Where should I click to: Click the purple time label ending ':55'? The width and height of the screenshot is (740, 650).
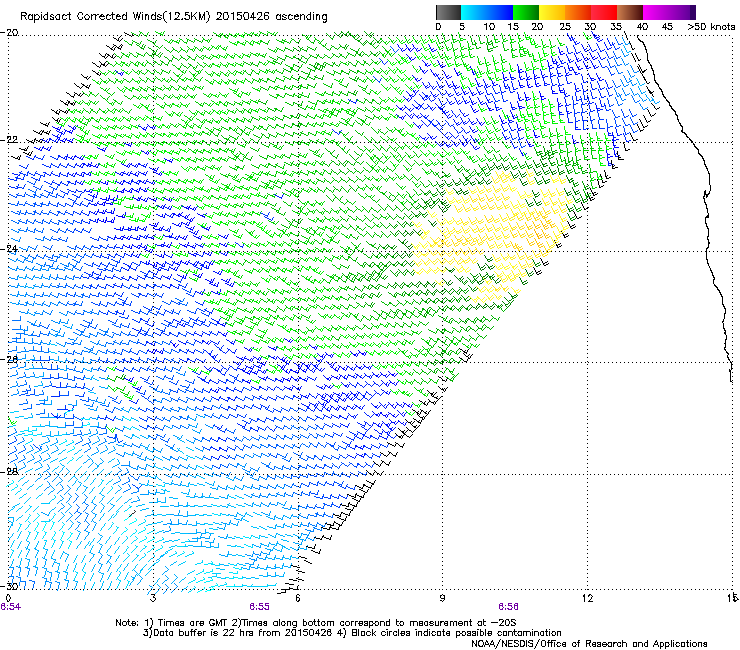pos(260,607)
